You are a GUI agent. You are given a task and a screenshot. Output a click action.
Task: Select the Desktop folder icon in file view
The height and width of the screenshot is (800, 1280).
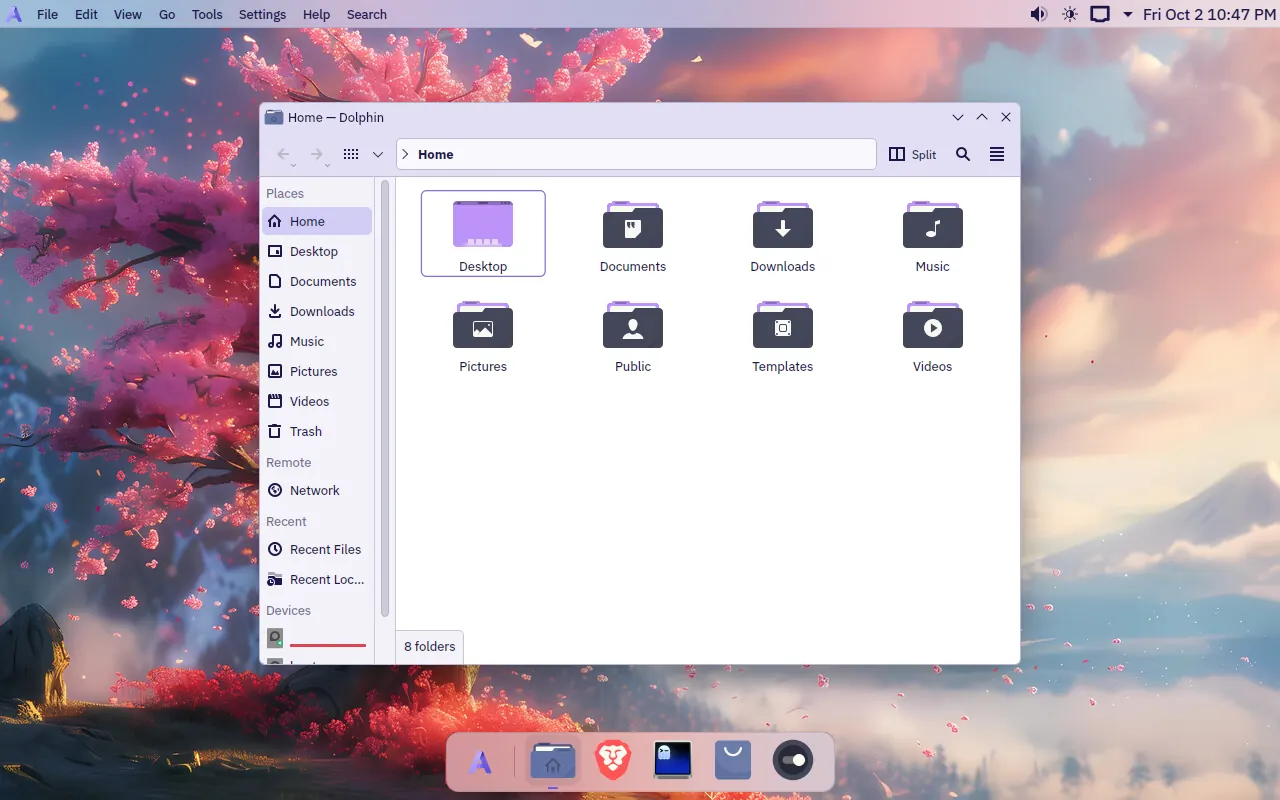[x=483, y=225]
